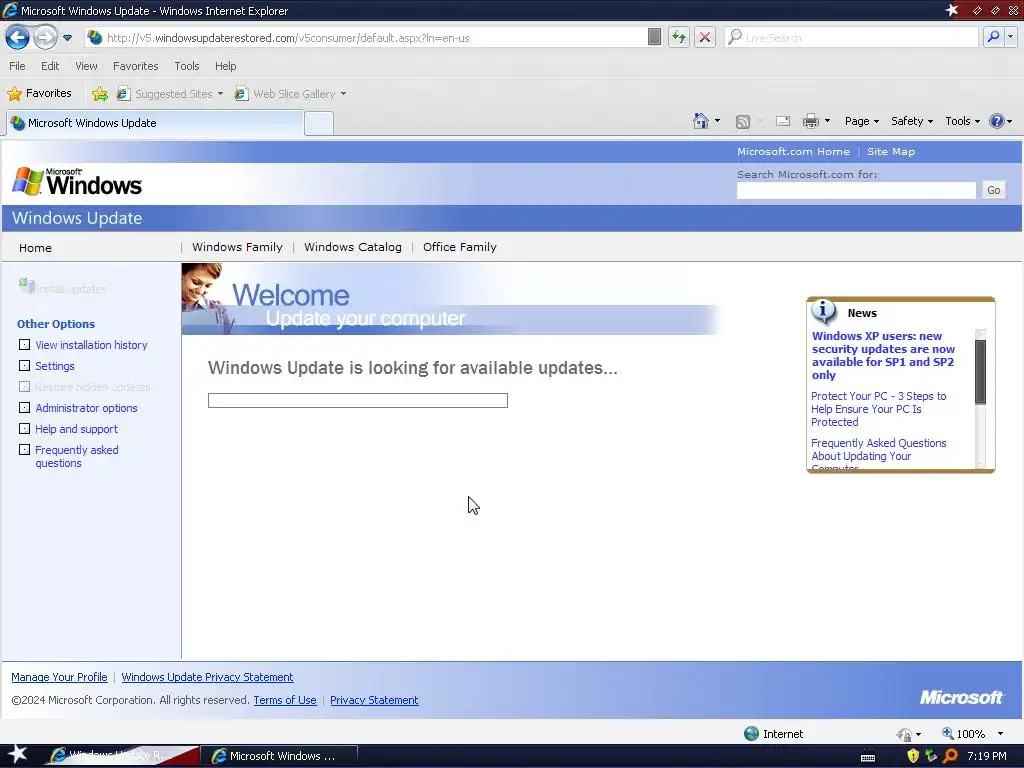This screenshot has height=768, width=1024.
Task: Open the recent pages dropdown beside Forward
Action: [x=67, y=38]
